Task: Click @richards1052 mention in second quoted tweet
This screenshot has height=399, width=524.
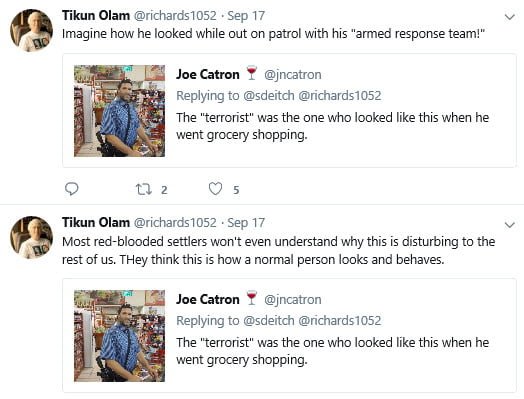Action: pos(340,320)
